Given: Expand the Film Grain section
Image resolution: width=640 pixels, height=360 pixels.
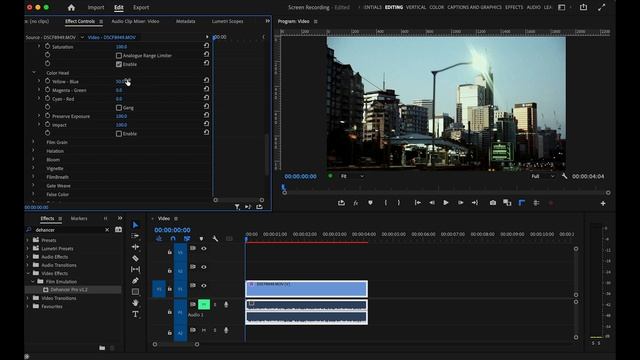Looking at the screenshot, I should [x=33, y=142].
